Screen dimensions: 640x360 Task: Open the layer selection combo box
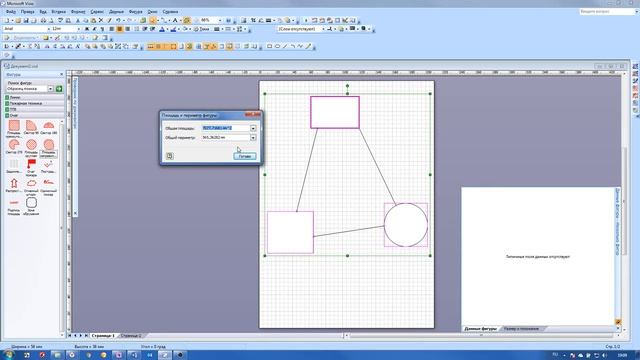(301, 29)
